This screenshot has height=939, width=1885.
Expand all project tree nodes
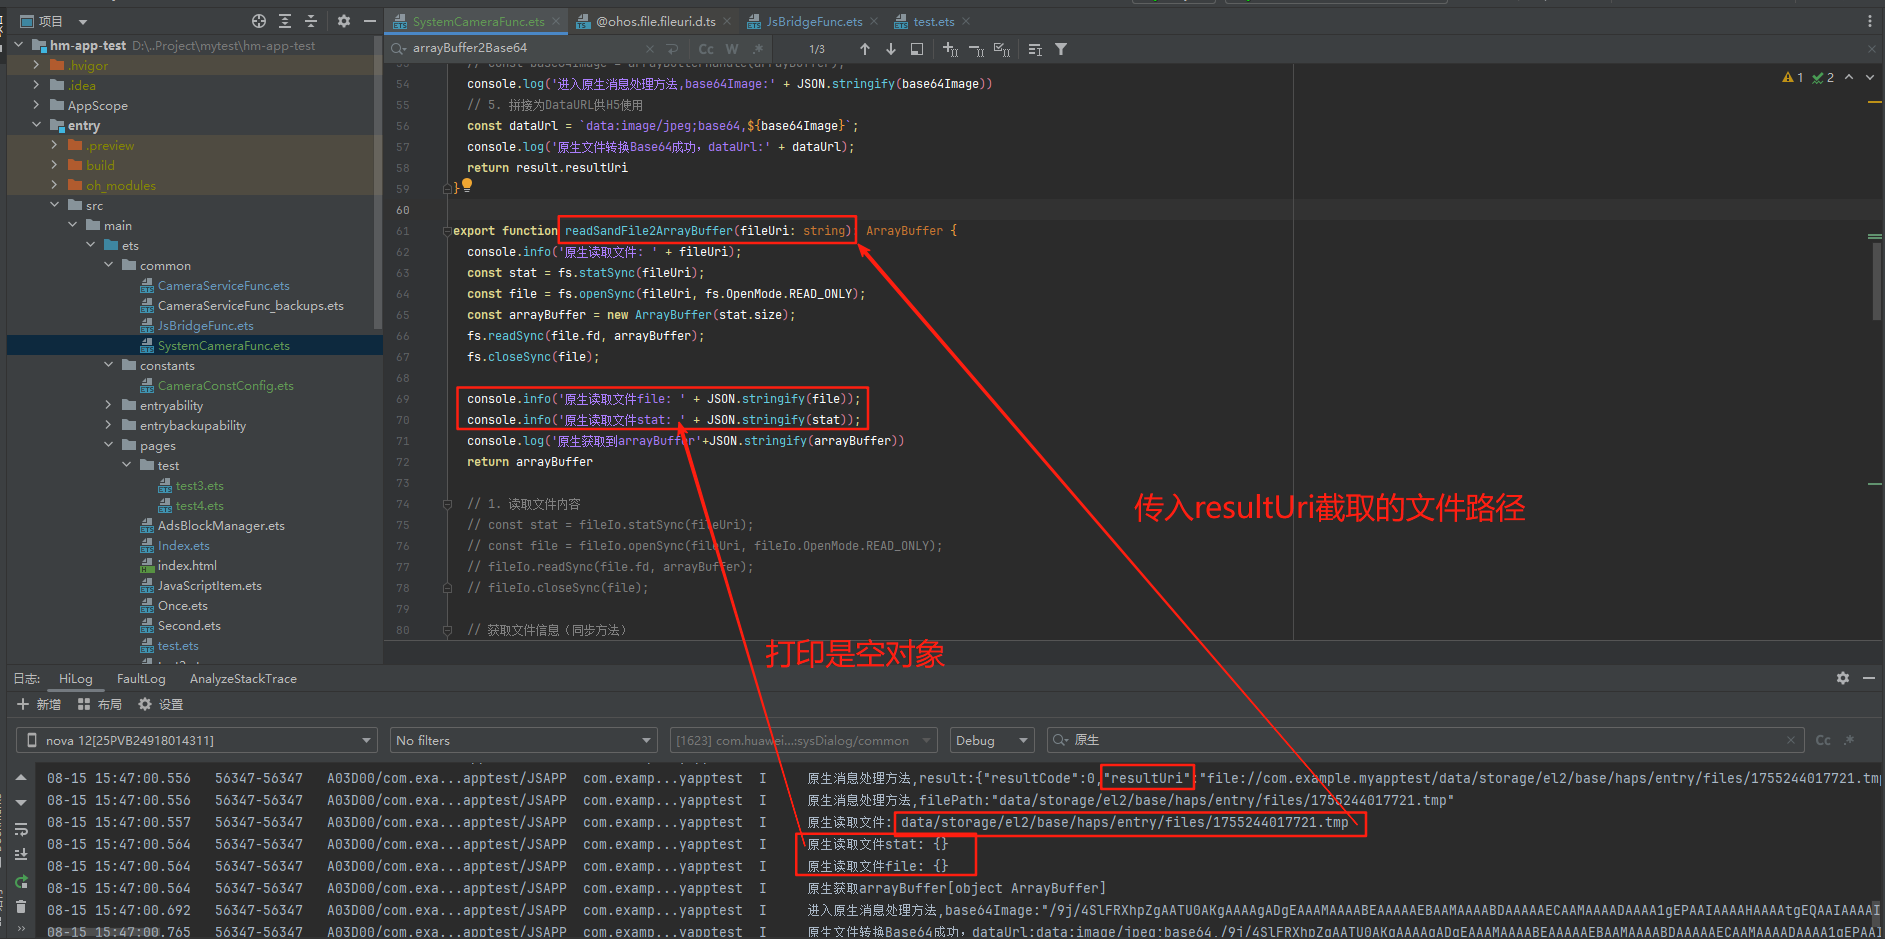point(285,21)
